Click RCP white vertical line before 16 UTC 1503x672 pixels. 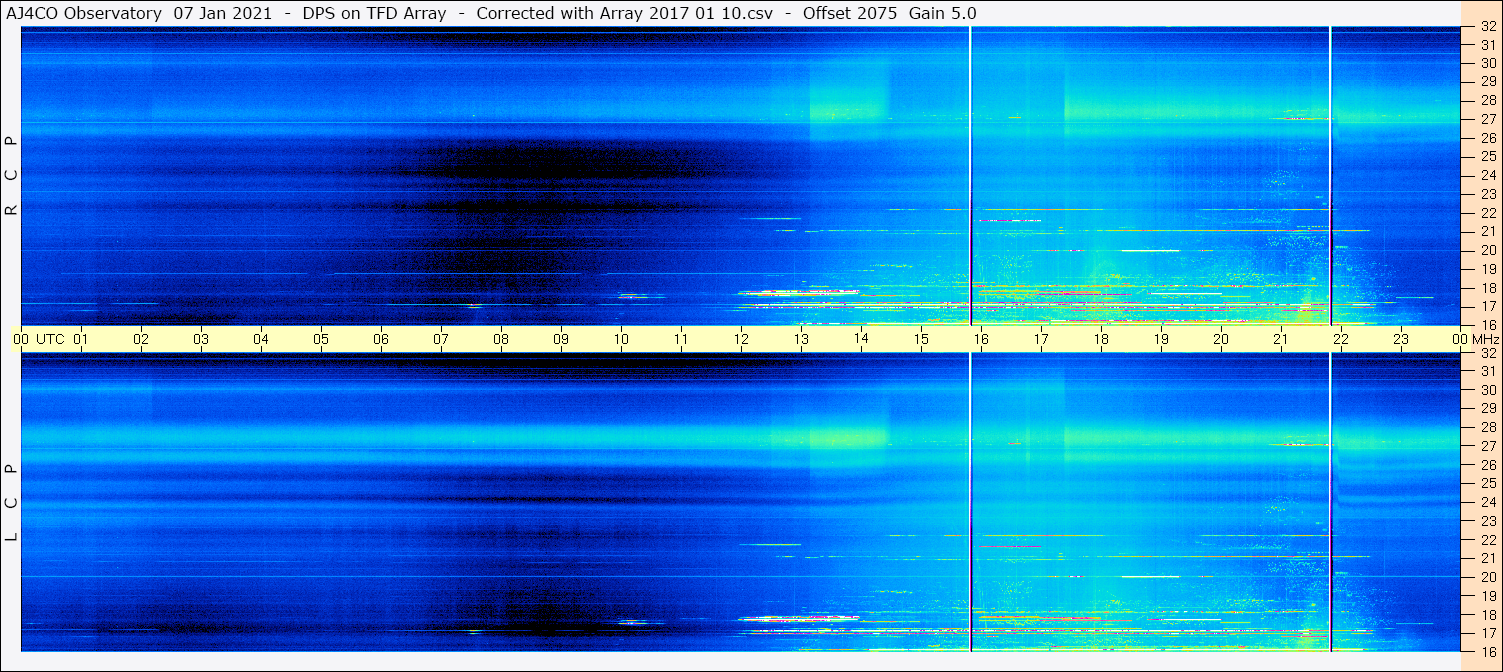pos(971,176)
